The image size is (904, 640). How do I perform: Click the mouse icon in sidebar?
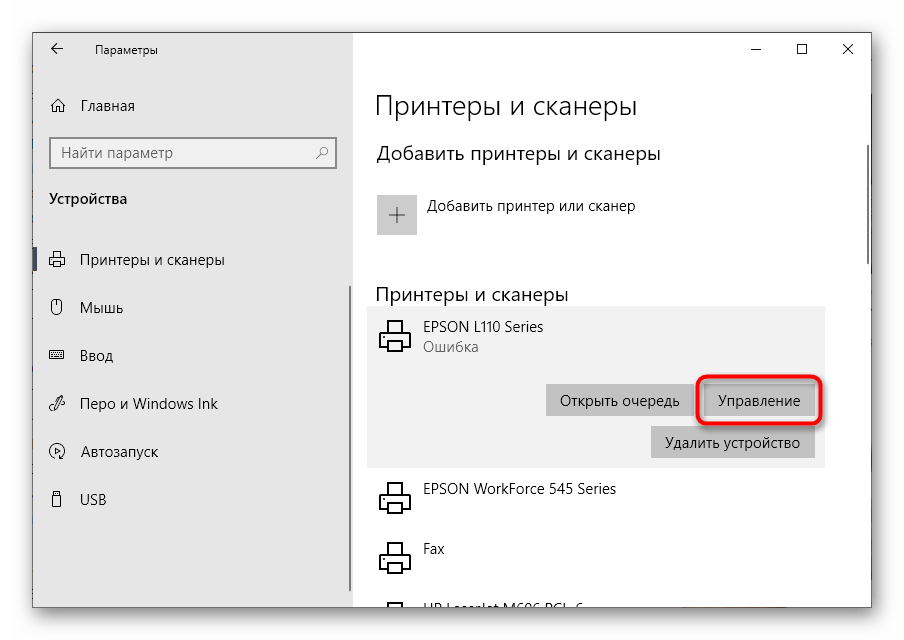pyautogui.click(x=58, y=308)
